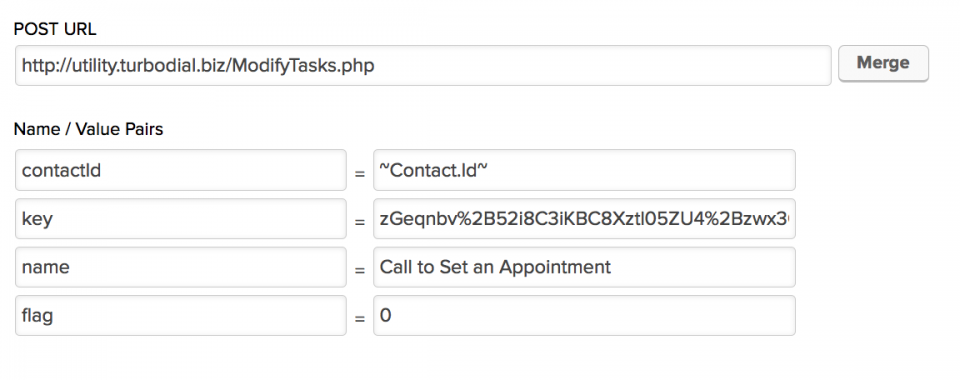Select the contactId name field
Viewport: 960px width, 380px height.
pyautogui.click(x=181, y=170)
